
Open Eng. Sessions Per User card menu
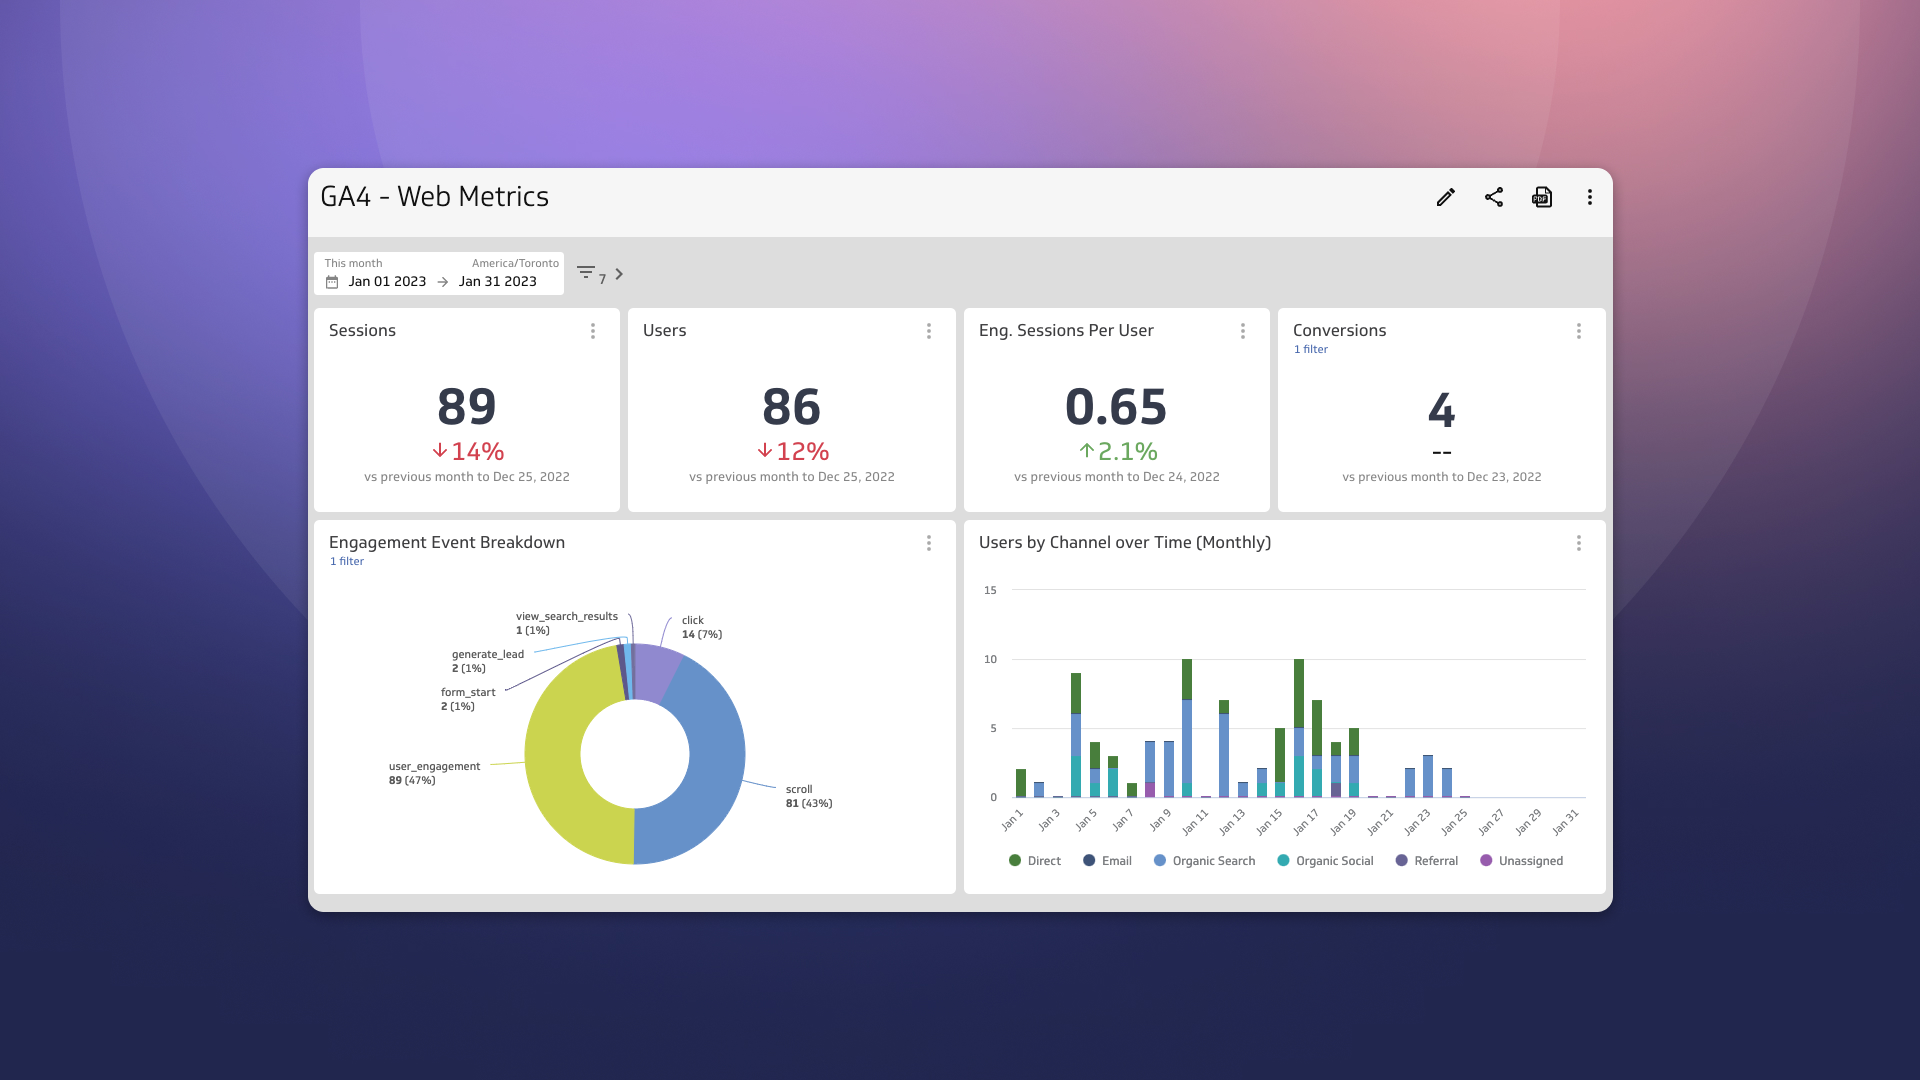coord(1243,331)
